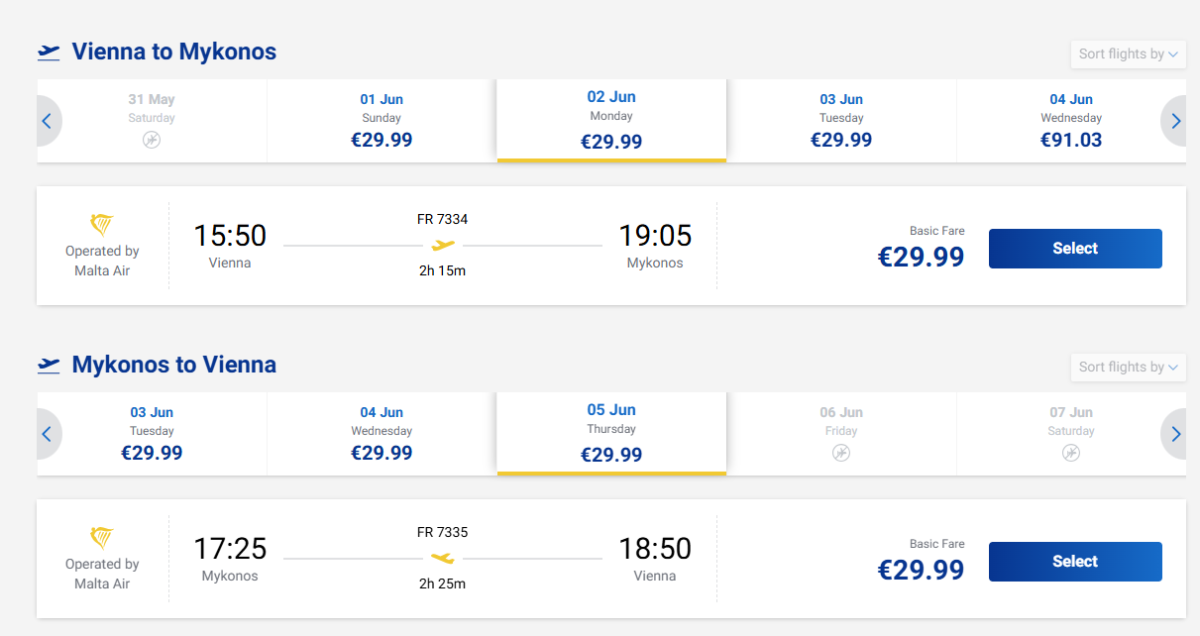Click the yellow plane icon on FR 7335
Viewport: 1200px width, 636px height.
(443, 558)
